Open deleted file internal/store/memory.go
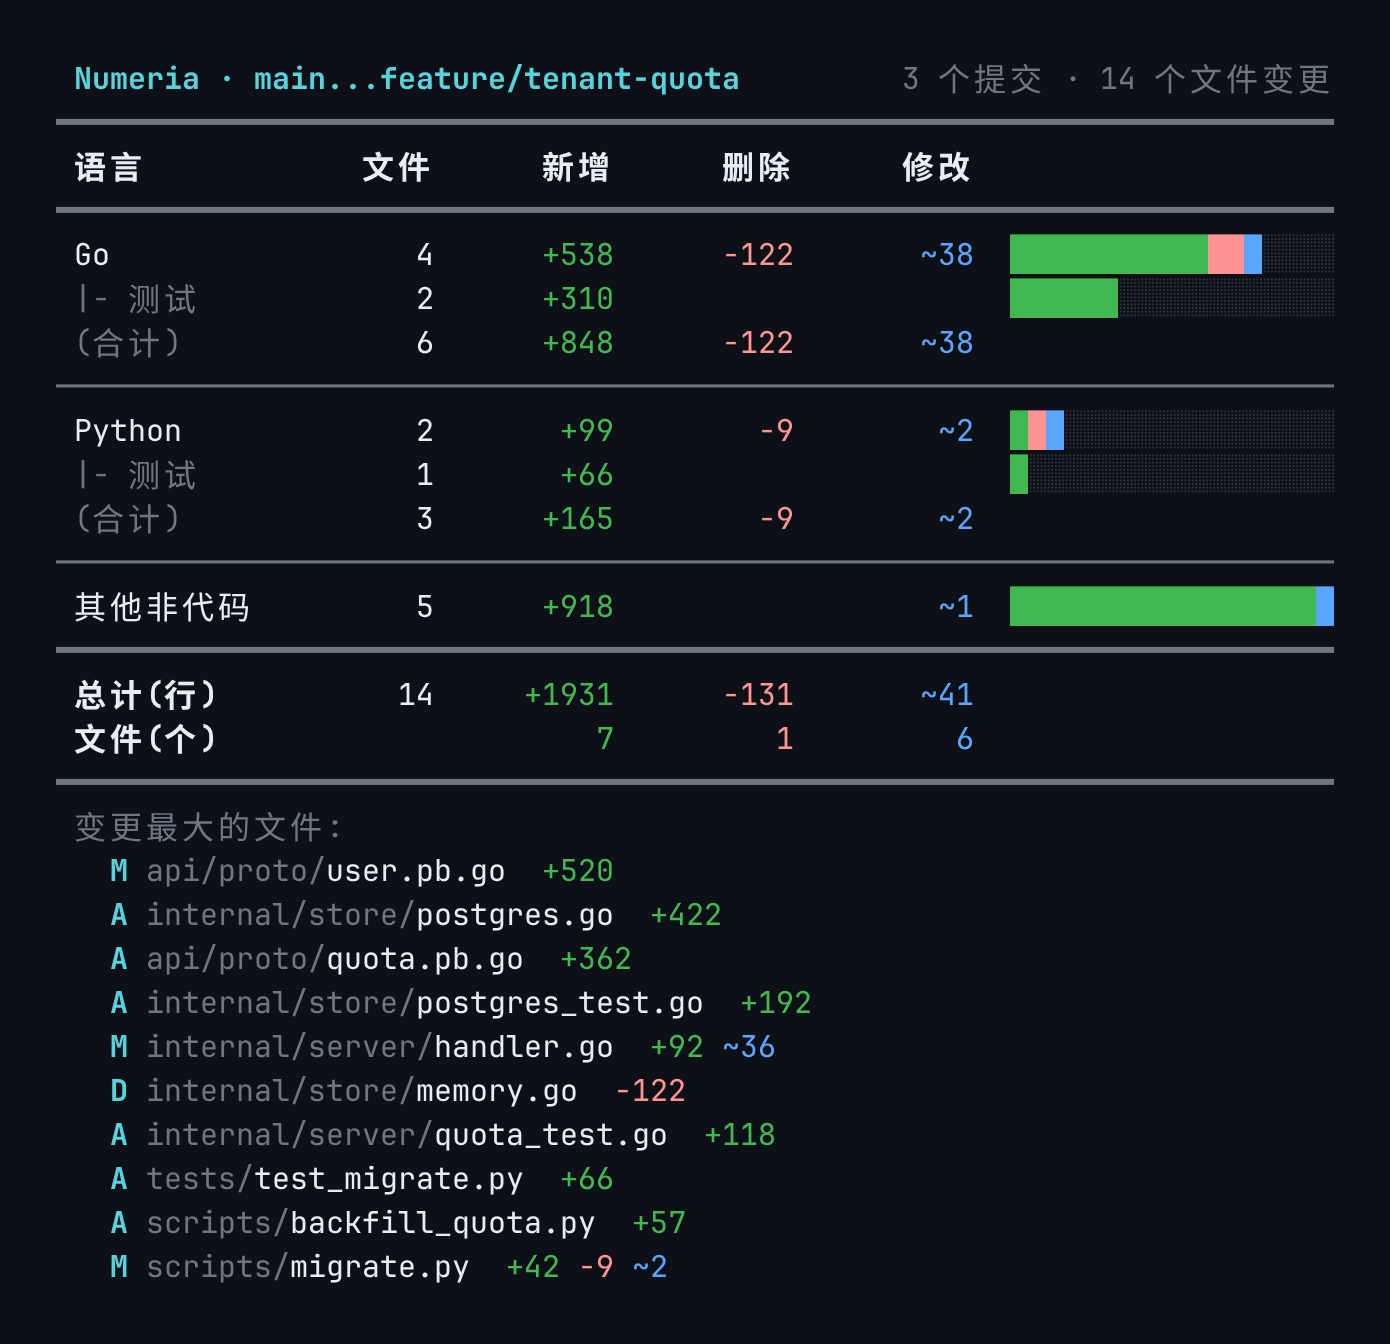Screen dimensions: 1390x1344 click(362, 1091)
